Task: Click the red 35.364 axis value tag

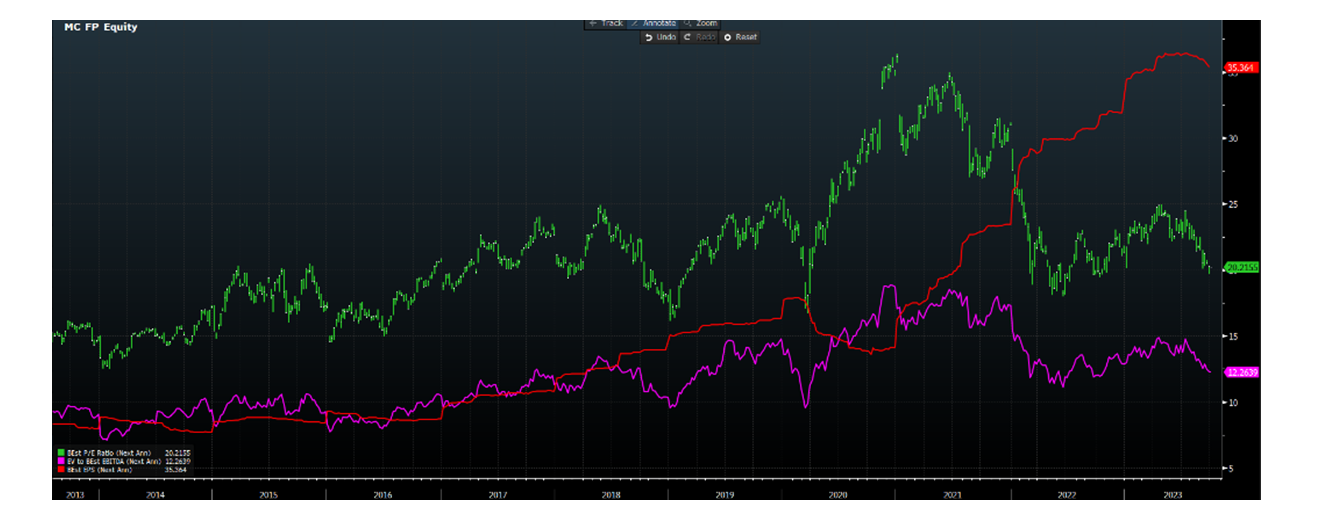Action: (1240, 68)
